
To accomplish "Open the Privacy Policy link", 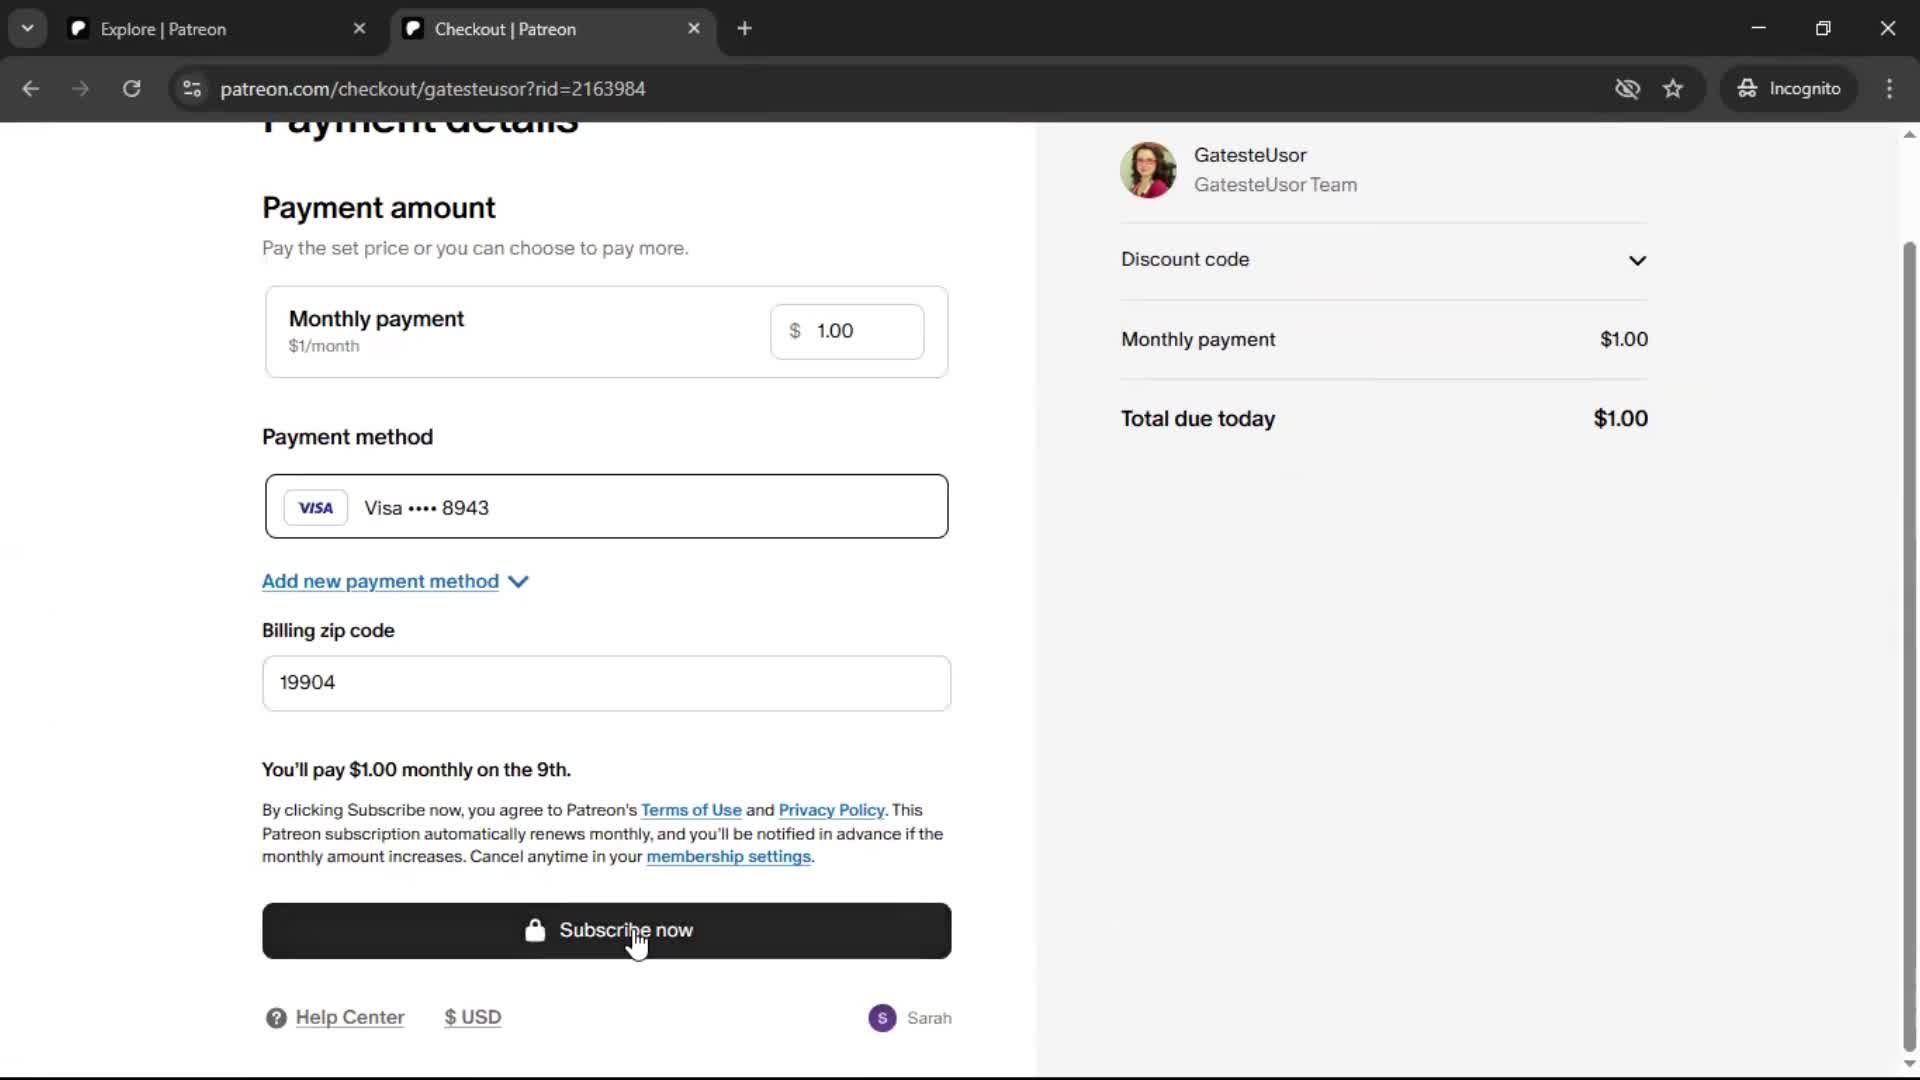I will click(831, 810).
